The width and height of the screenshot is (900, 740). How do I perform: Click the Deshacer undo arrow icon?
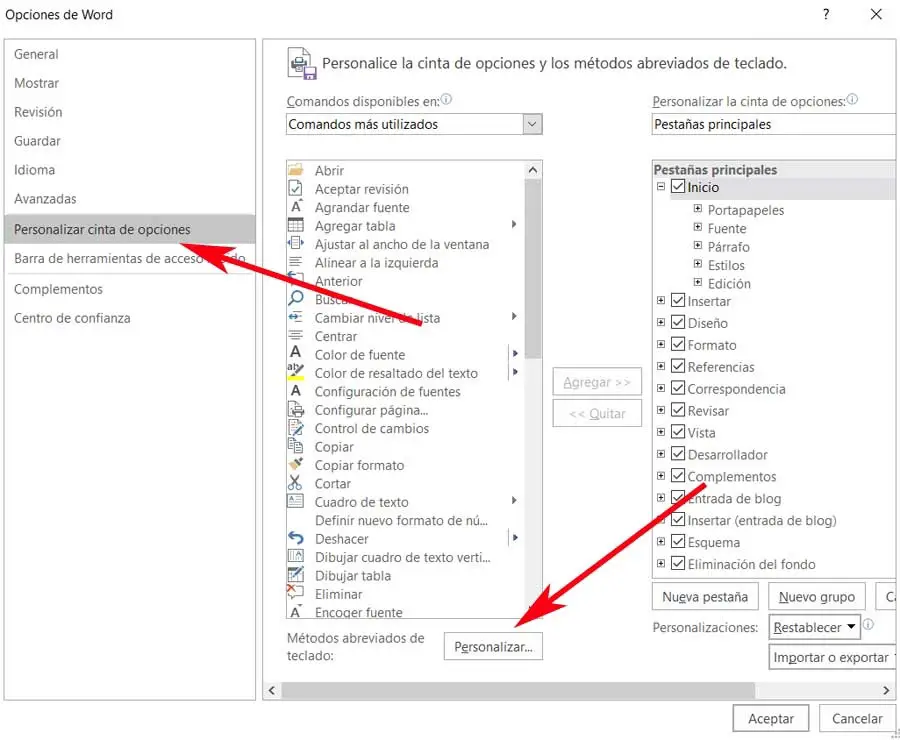[x=295, y=538]
